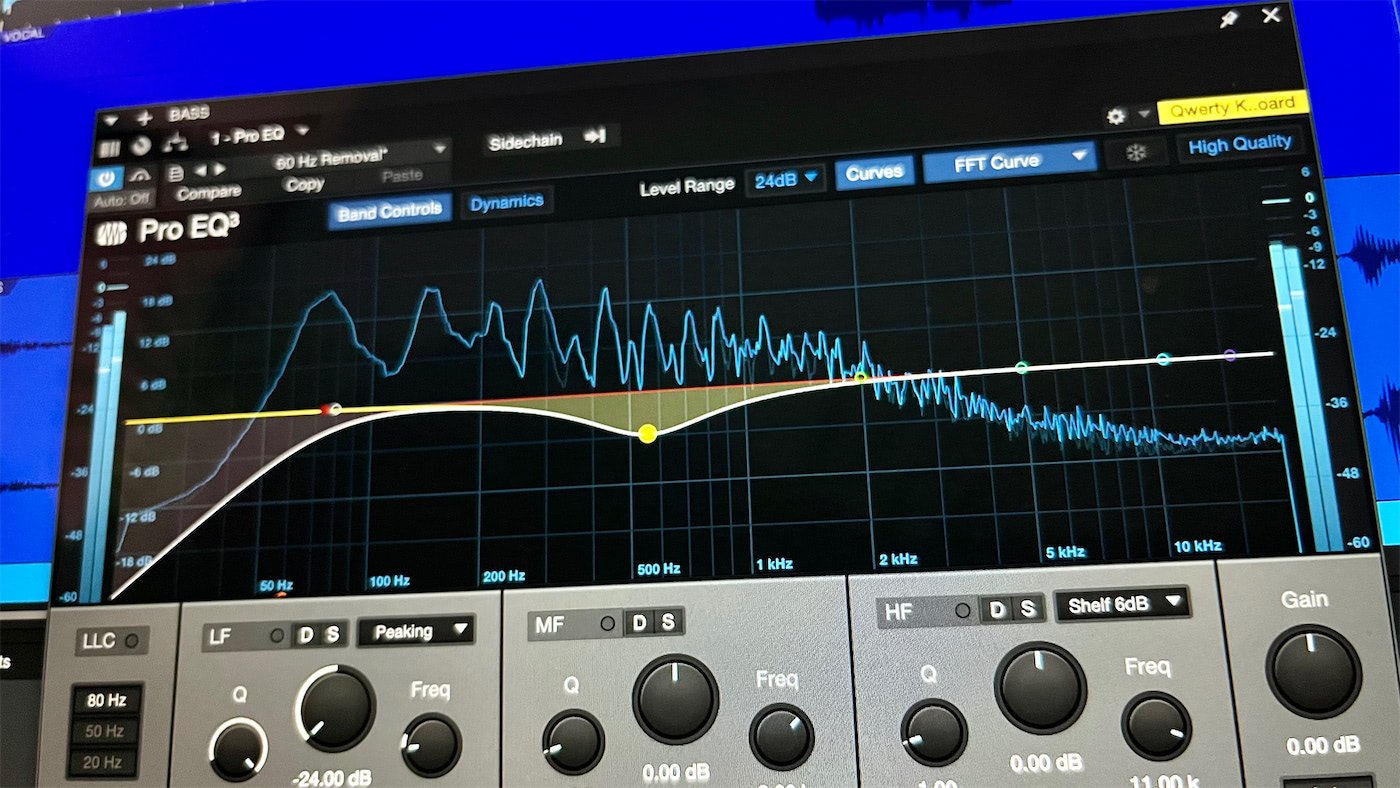The width and height of the screenshot is (1400, 788).
Task: Open the FFT Curve dropdown
Action: click(1009, 162)
